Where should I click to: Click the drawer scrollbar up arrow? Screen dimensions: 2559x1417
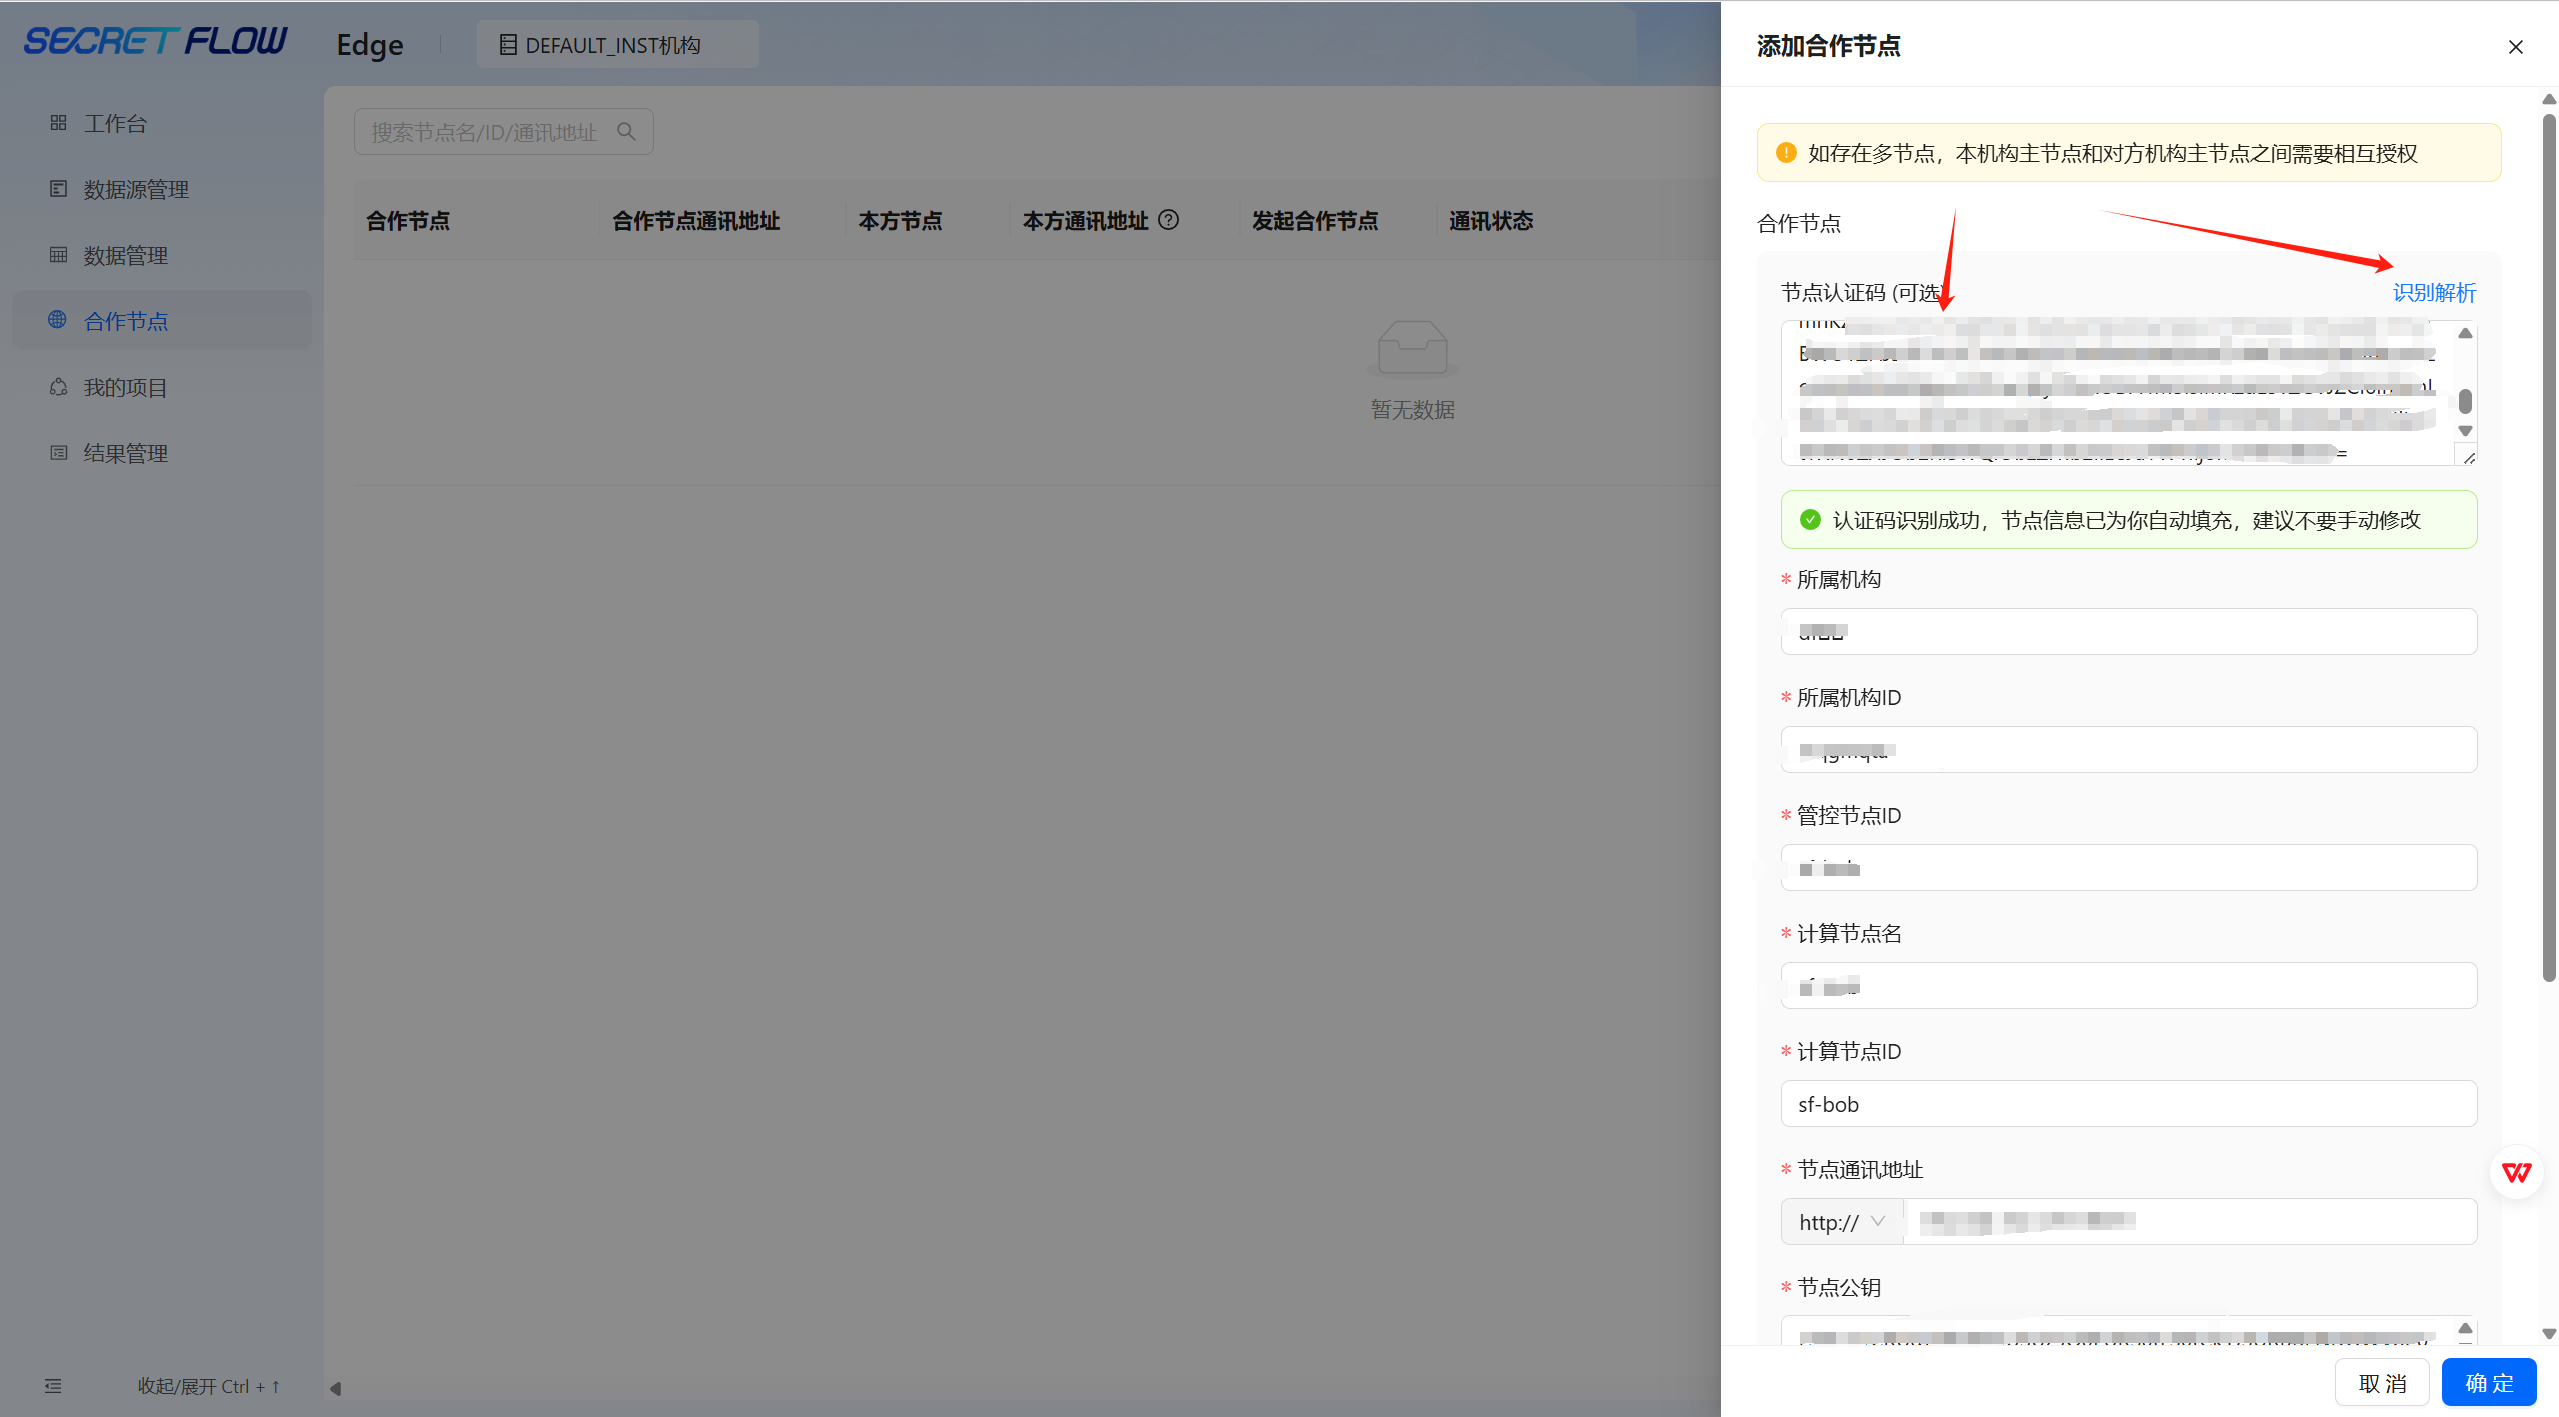(2549, 99)
